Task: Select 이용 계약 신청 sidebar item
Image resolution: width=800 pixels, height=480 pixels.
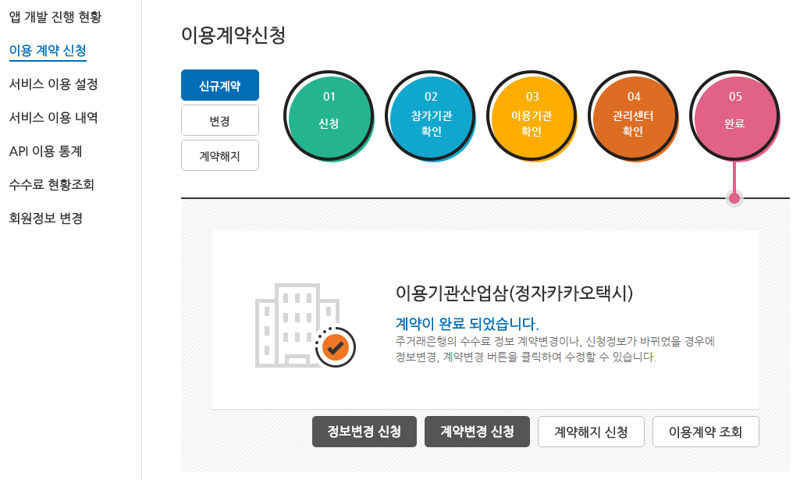Action: (x=47, y=50)
